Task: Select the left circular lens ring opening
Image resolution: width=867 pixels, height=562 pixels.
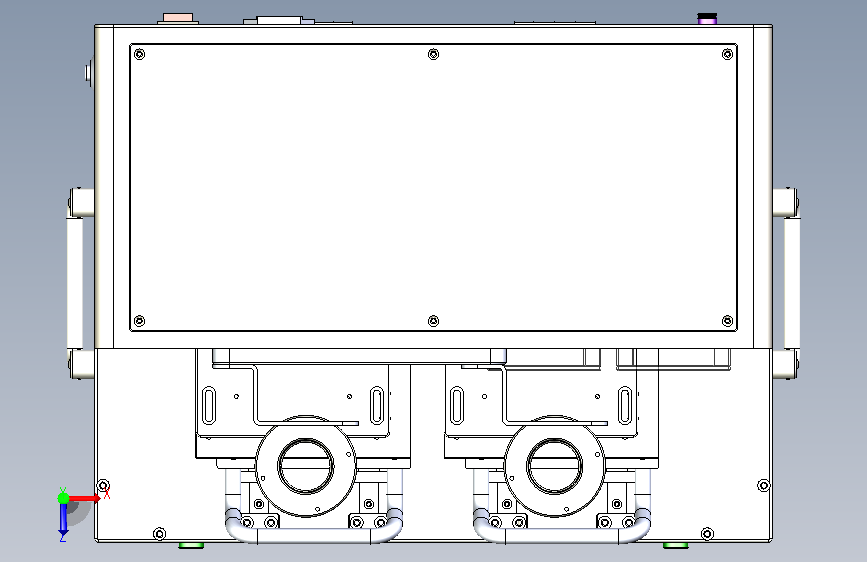Action: (306, 466)
